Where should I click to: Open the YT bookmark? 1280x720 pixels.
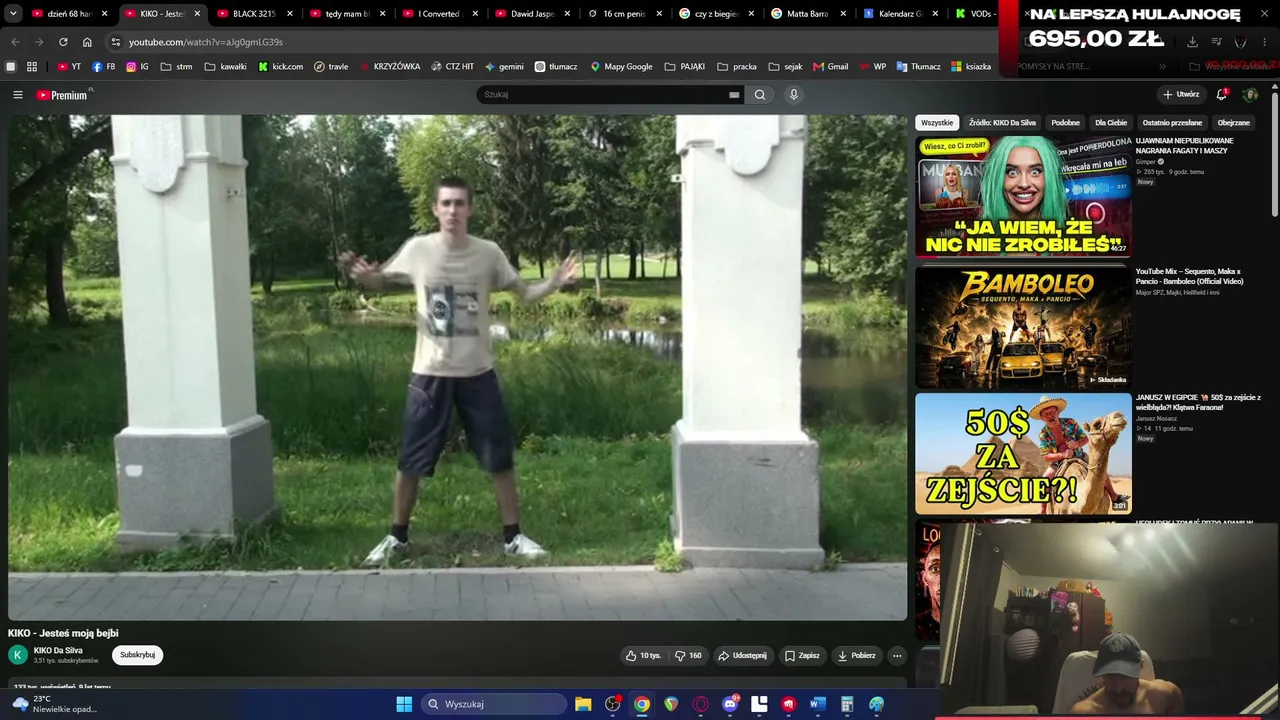click(69, 67)
